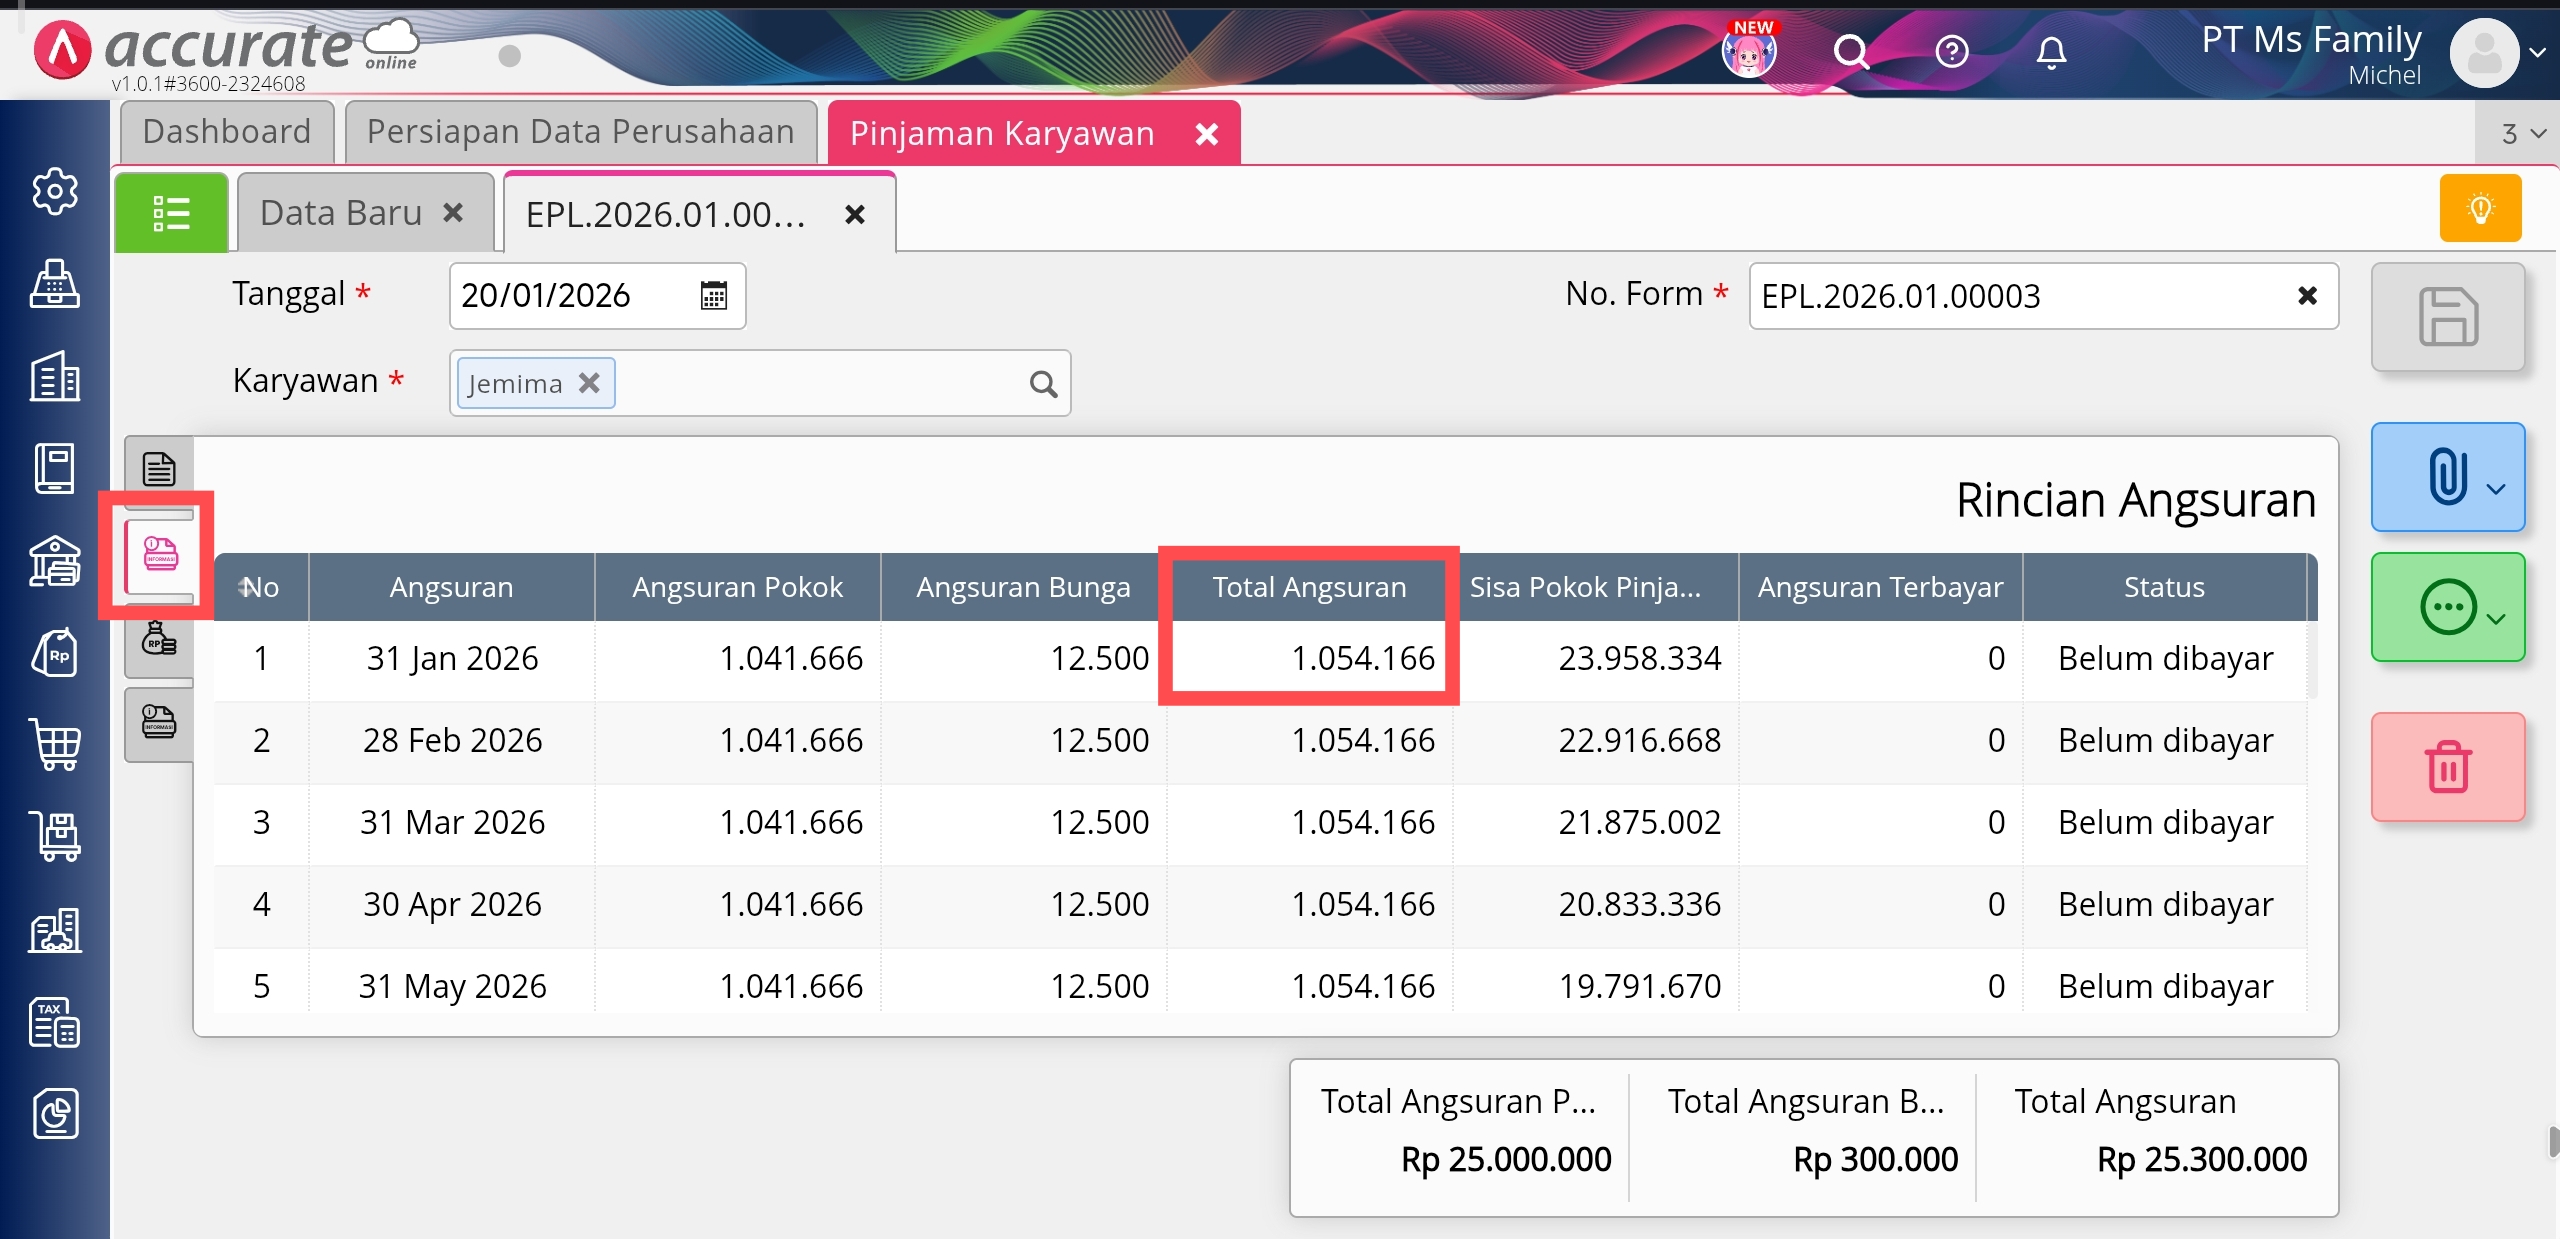Switch to the Dashboard tab
This screenshot has width=2560, height=1239.
(227, 132)
